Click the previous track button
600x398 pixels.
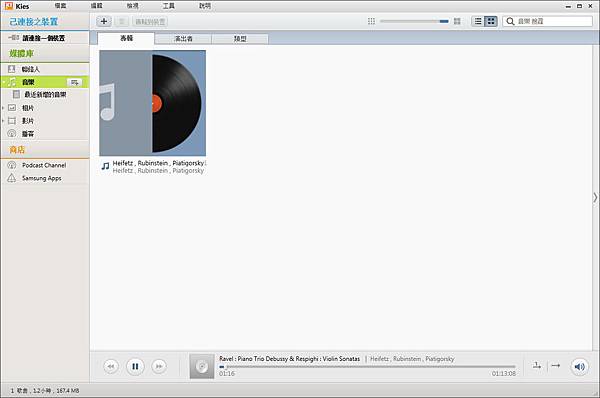point(111,367)
